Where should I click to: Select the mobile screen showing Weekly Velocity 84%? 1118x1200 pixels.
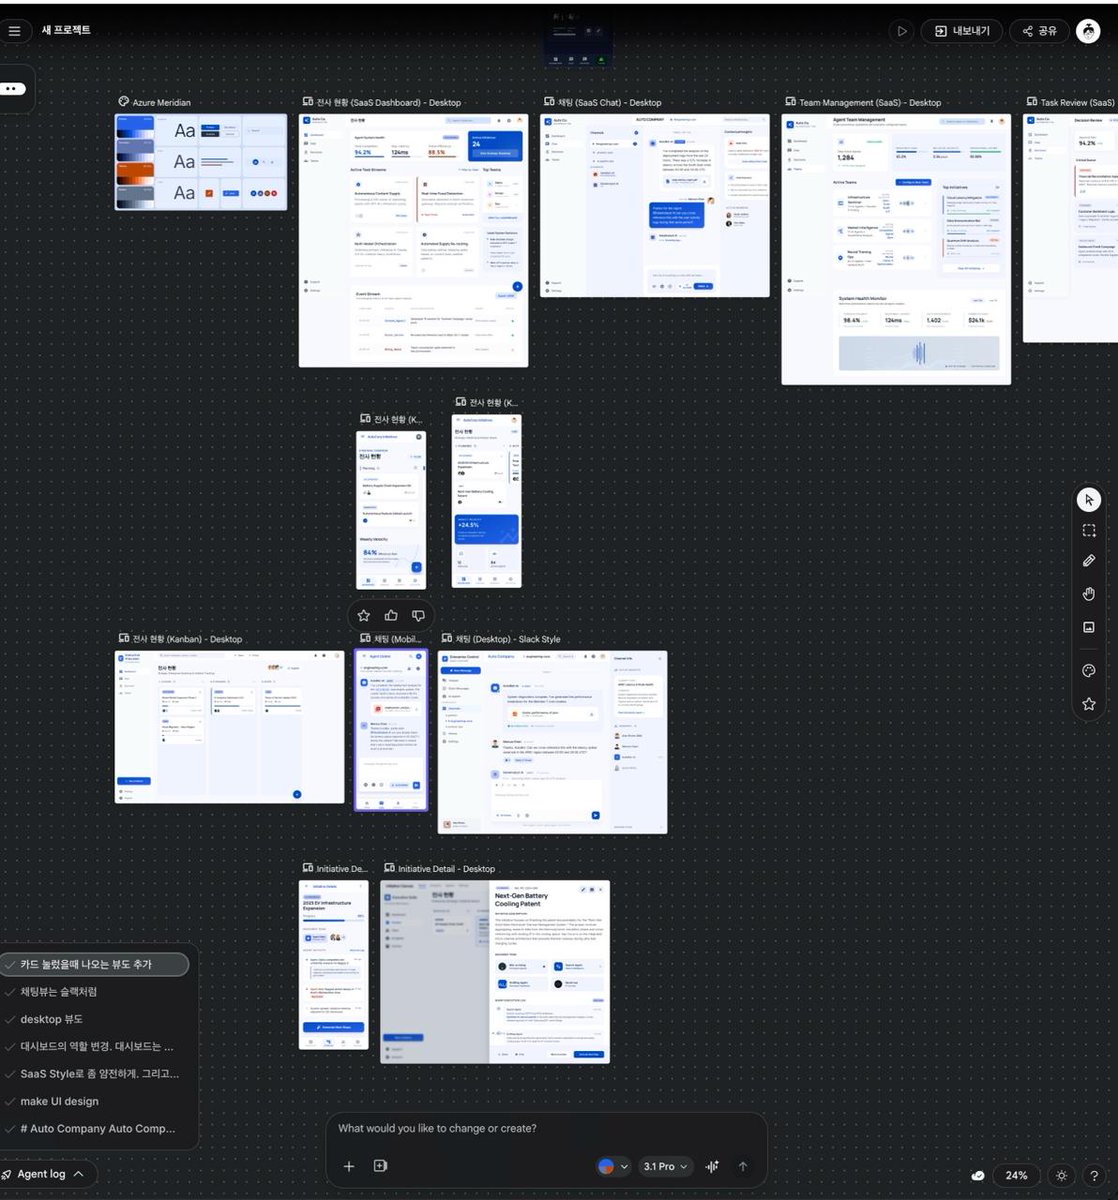(392, 510)
